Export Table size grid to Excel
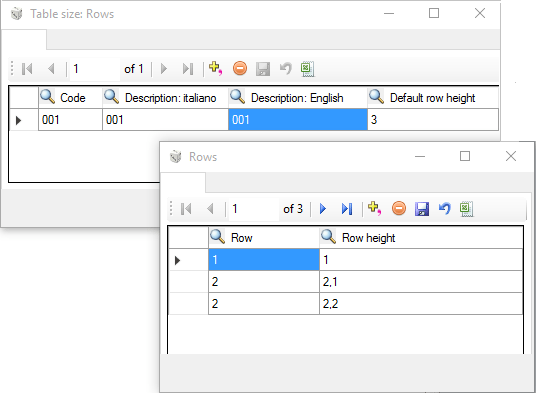Screen dimensions: 536x393 (x=307, y=69)
